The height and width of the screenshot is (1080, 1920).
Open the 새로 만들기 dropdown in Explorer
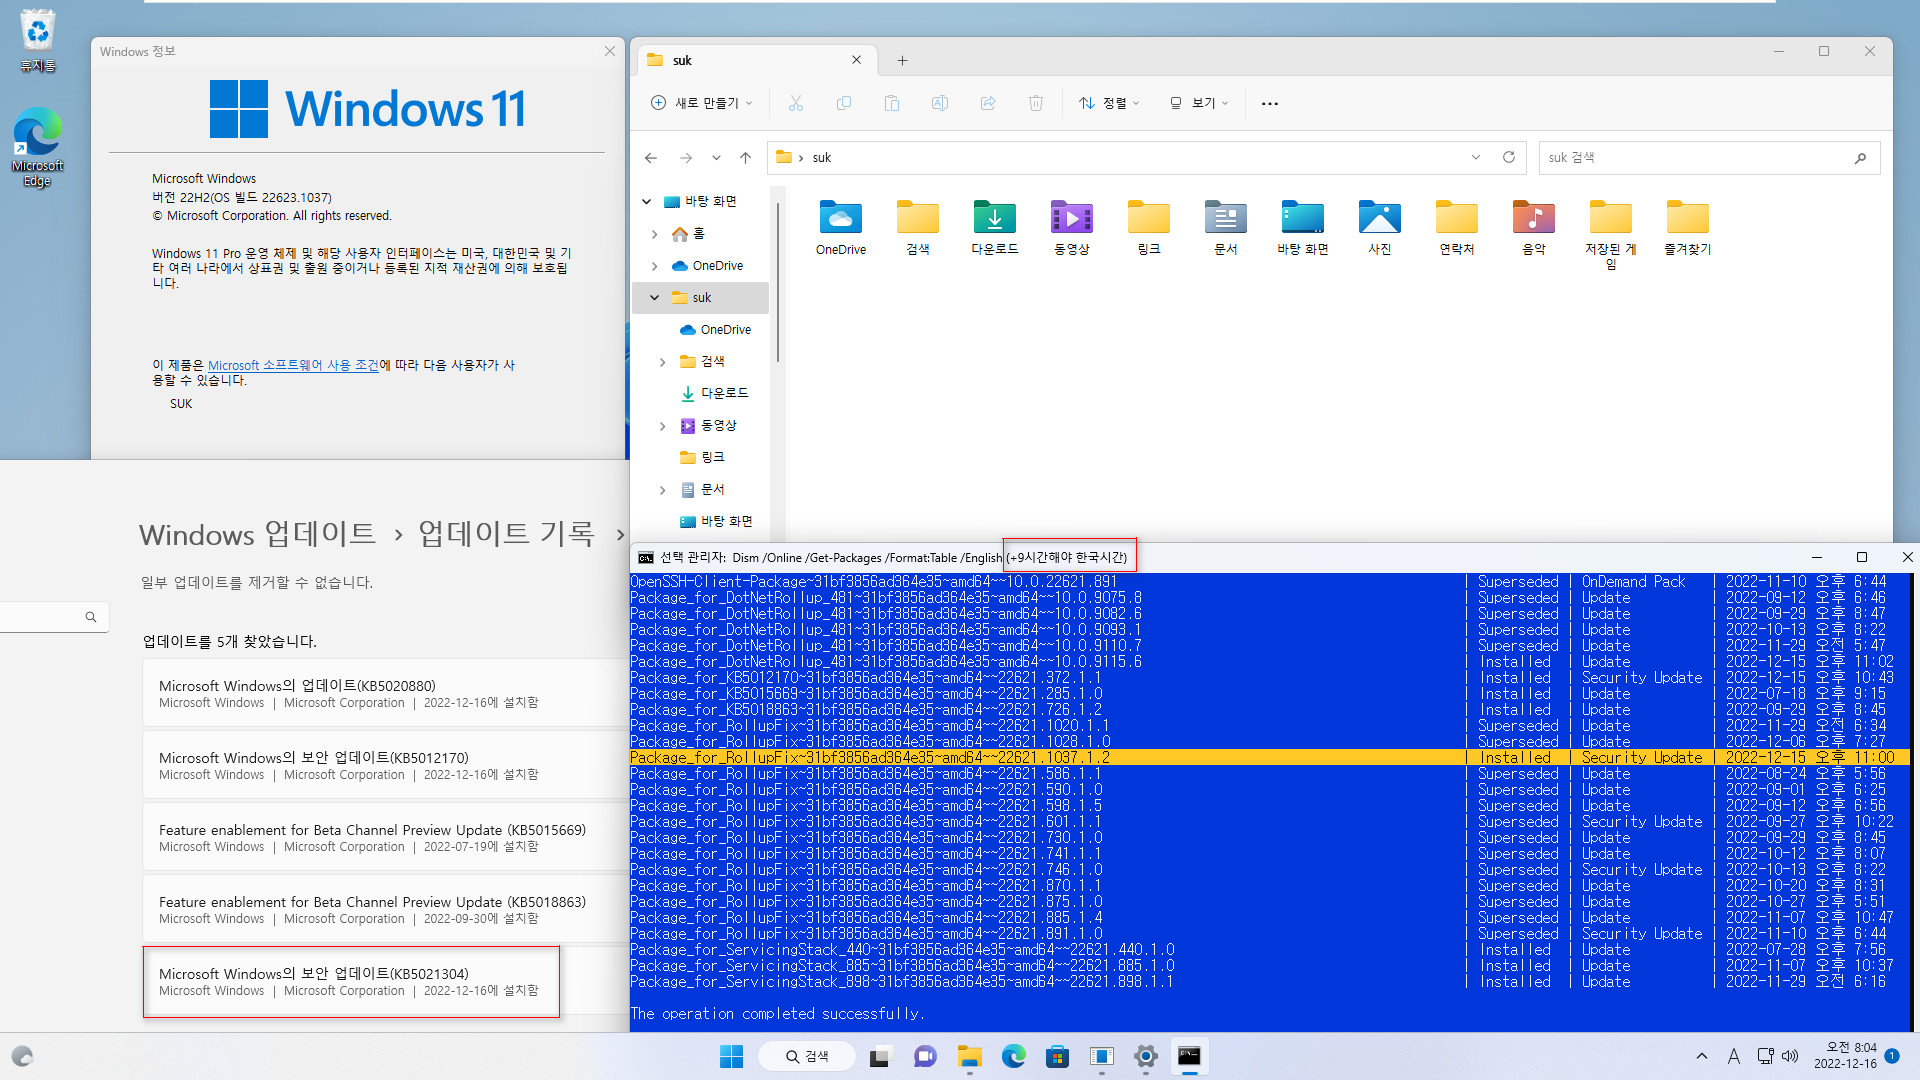point(701,103)
